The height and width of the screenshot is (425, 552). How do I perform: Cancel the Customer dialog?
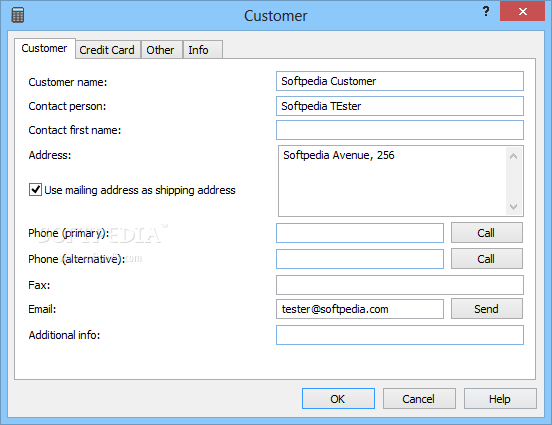pyautogui.click(x=419, y=399)
